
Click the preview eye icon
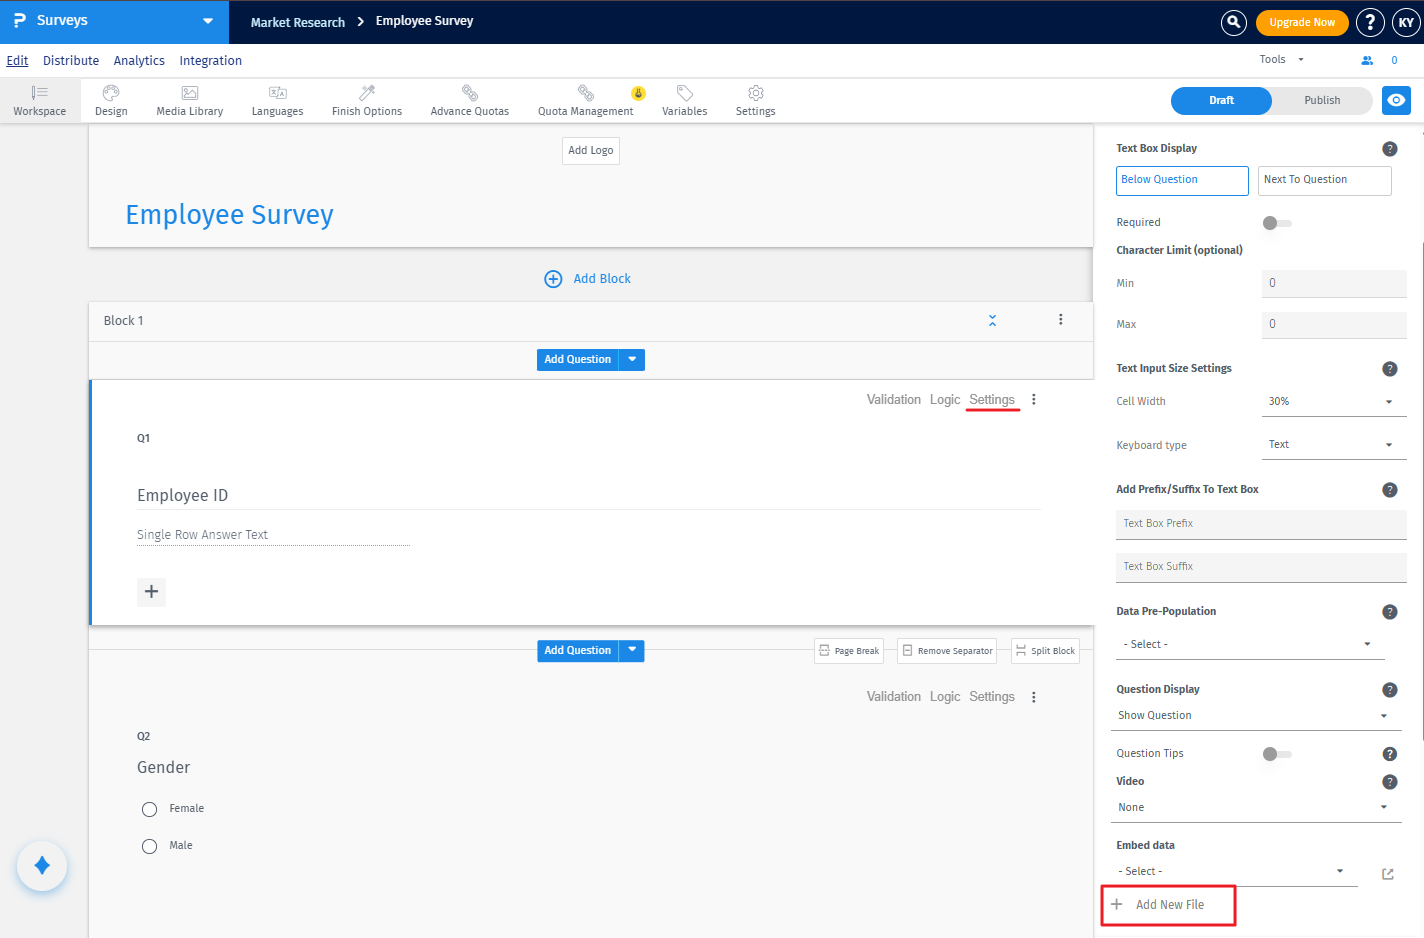click(x=1396, y=100)
